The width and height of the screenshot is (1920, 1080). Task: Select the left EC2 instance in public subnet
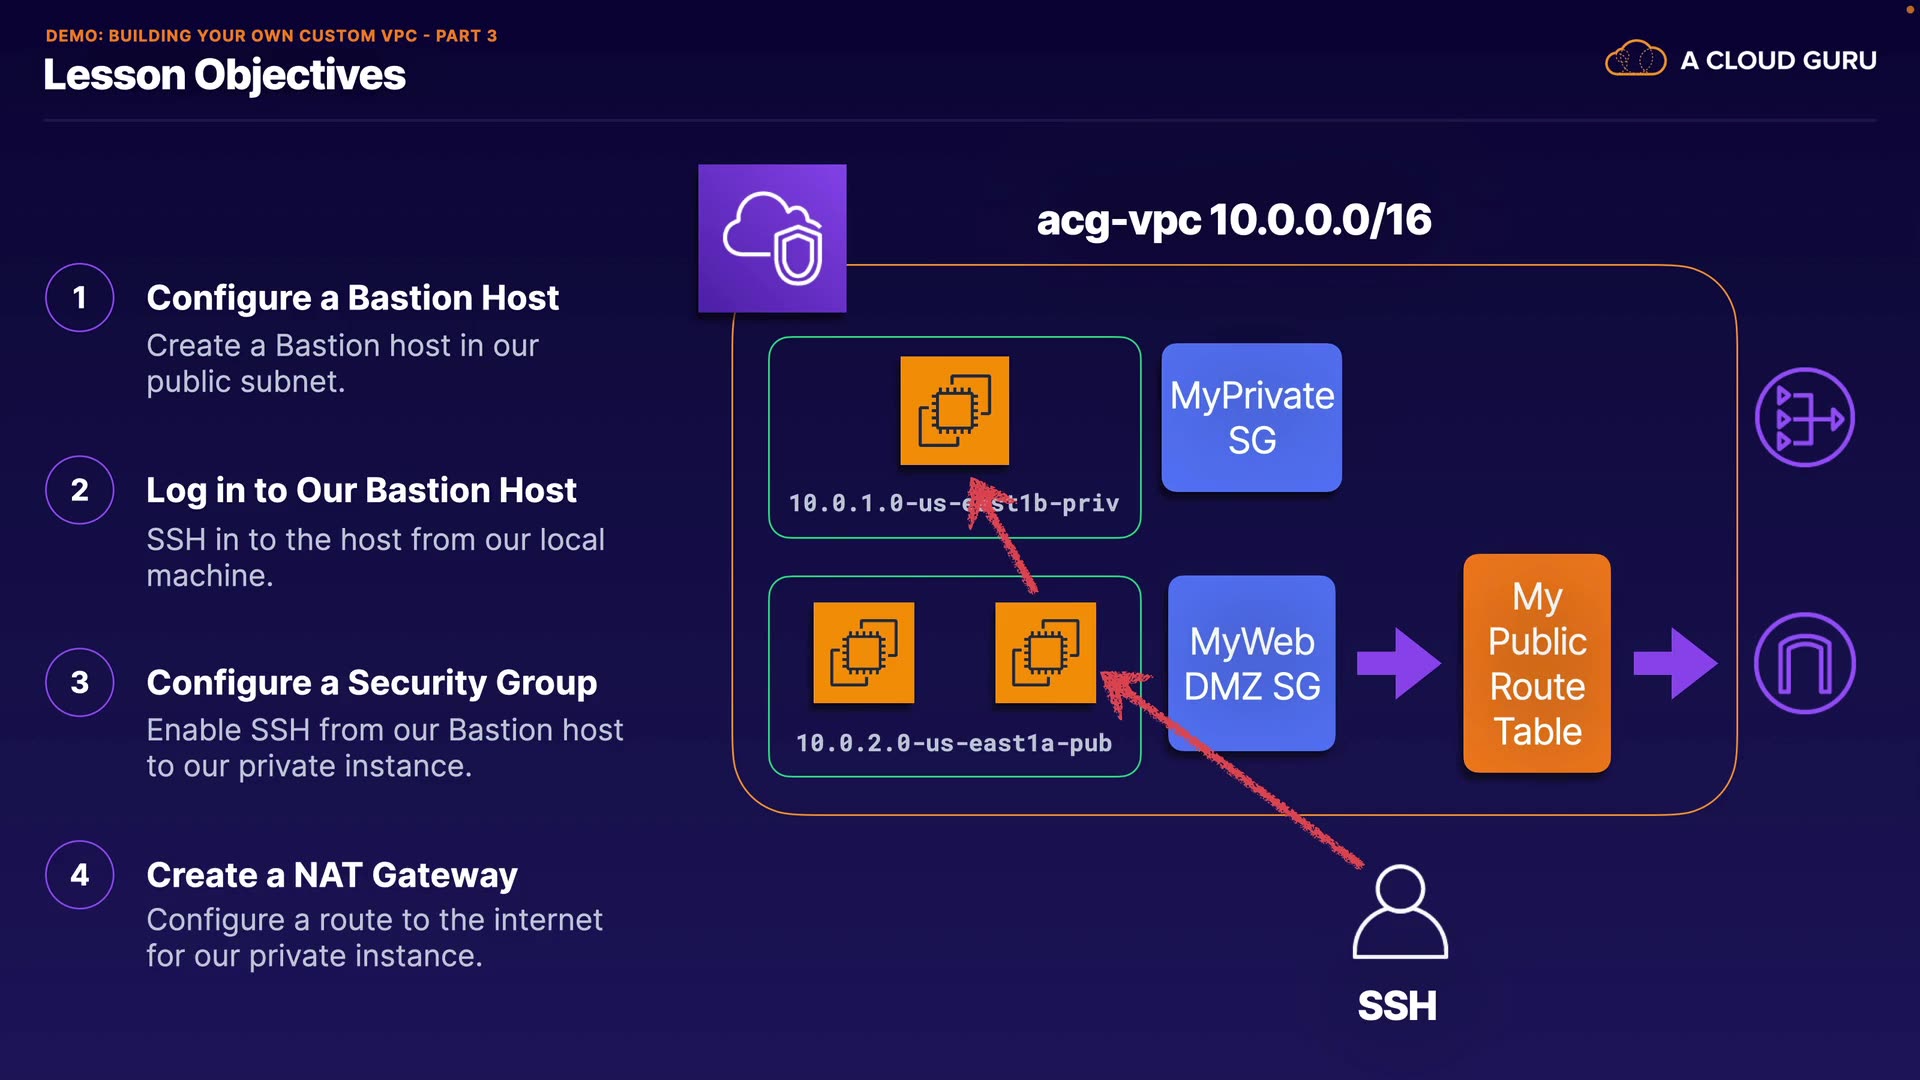pyautogui.click(x=864, y=652)
